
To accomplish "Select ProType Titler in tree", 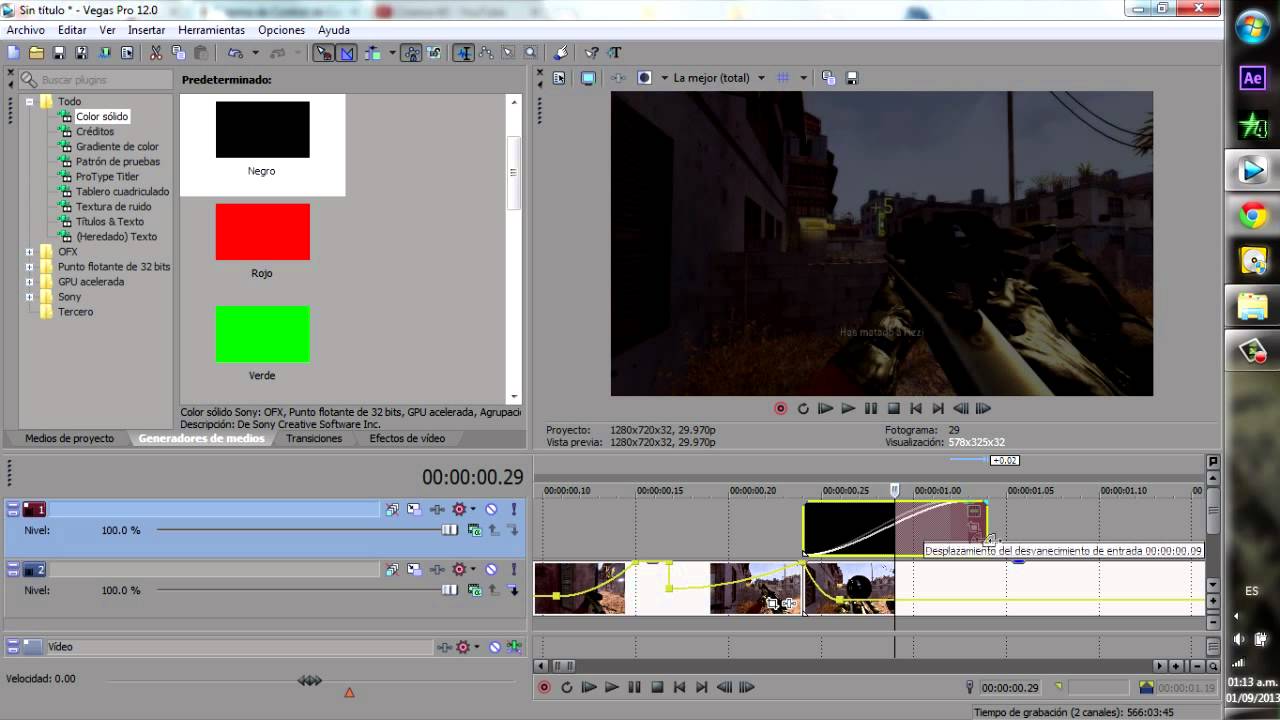I will tap(107, 176).
